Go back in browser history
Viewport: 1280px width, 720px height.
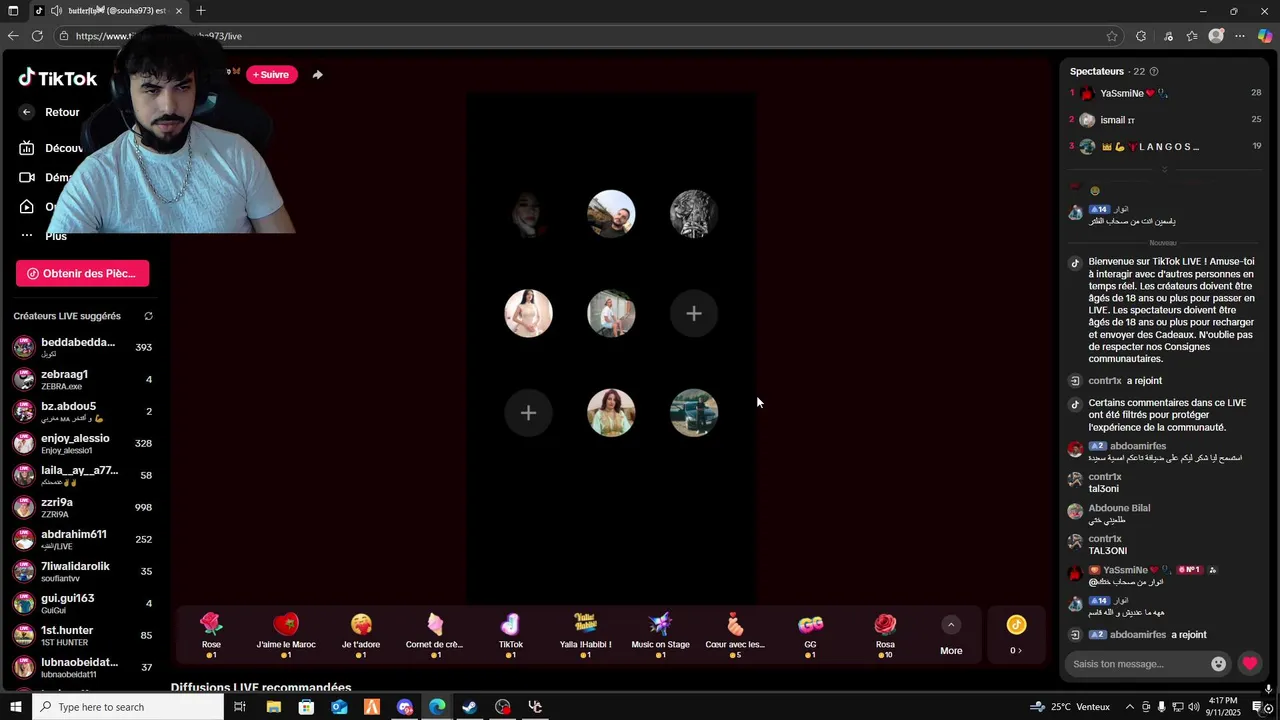[x=12, y=36]
